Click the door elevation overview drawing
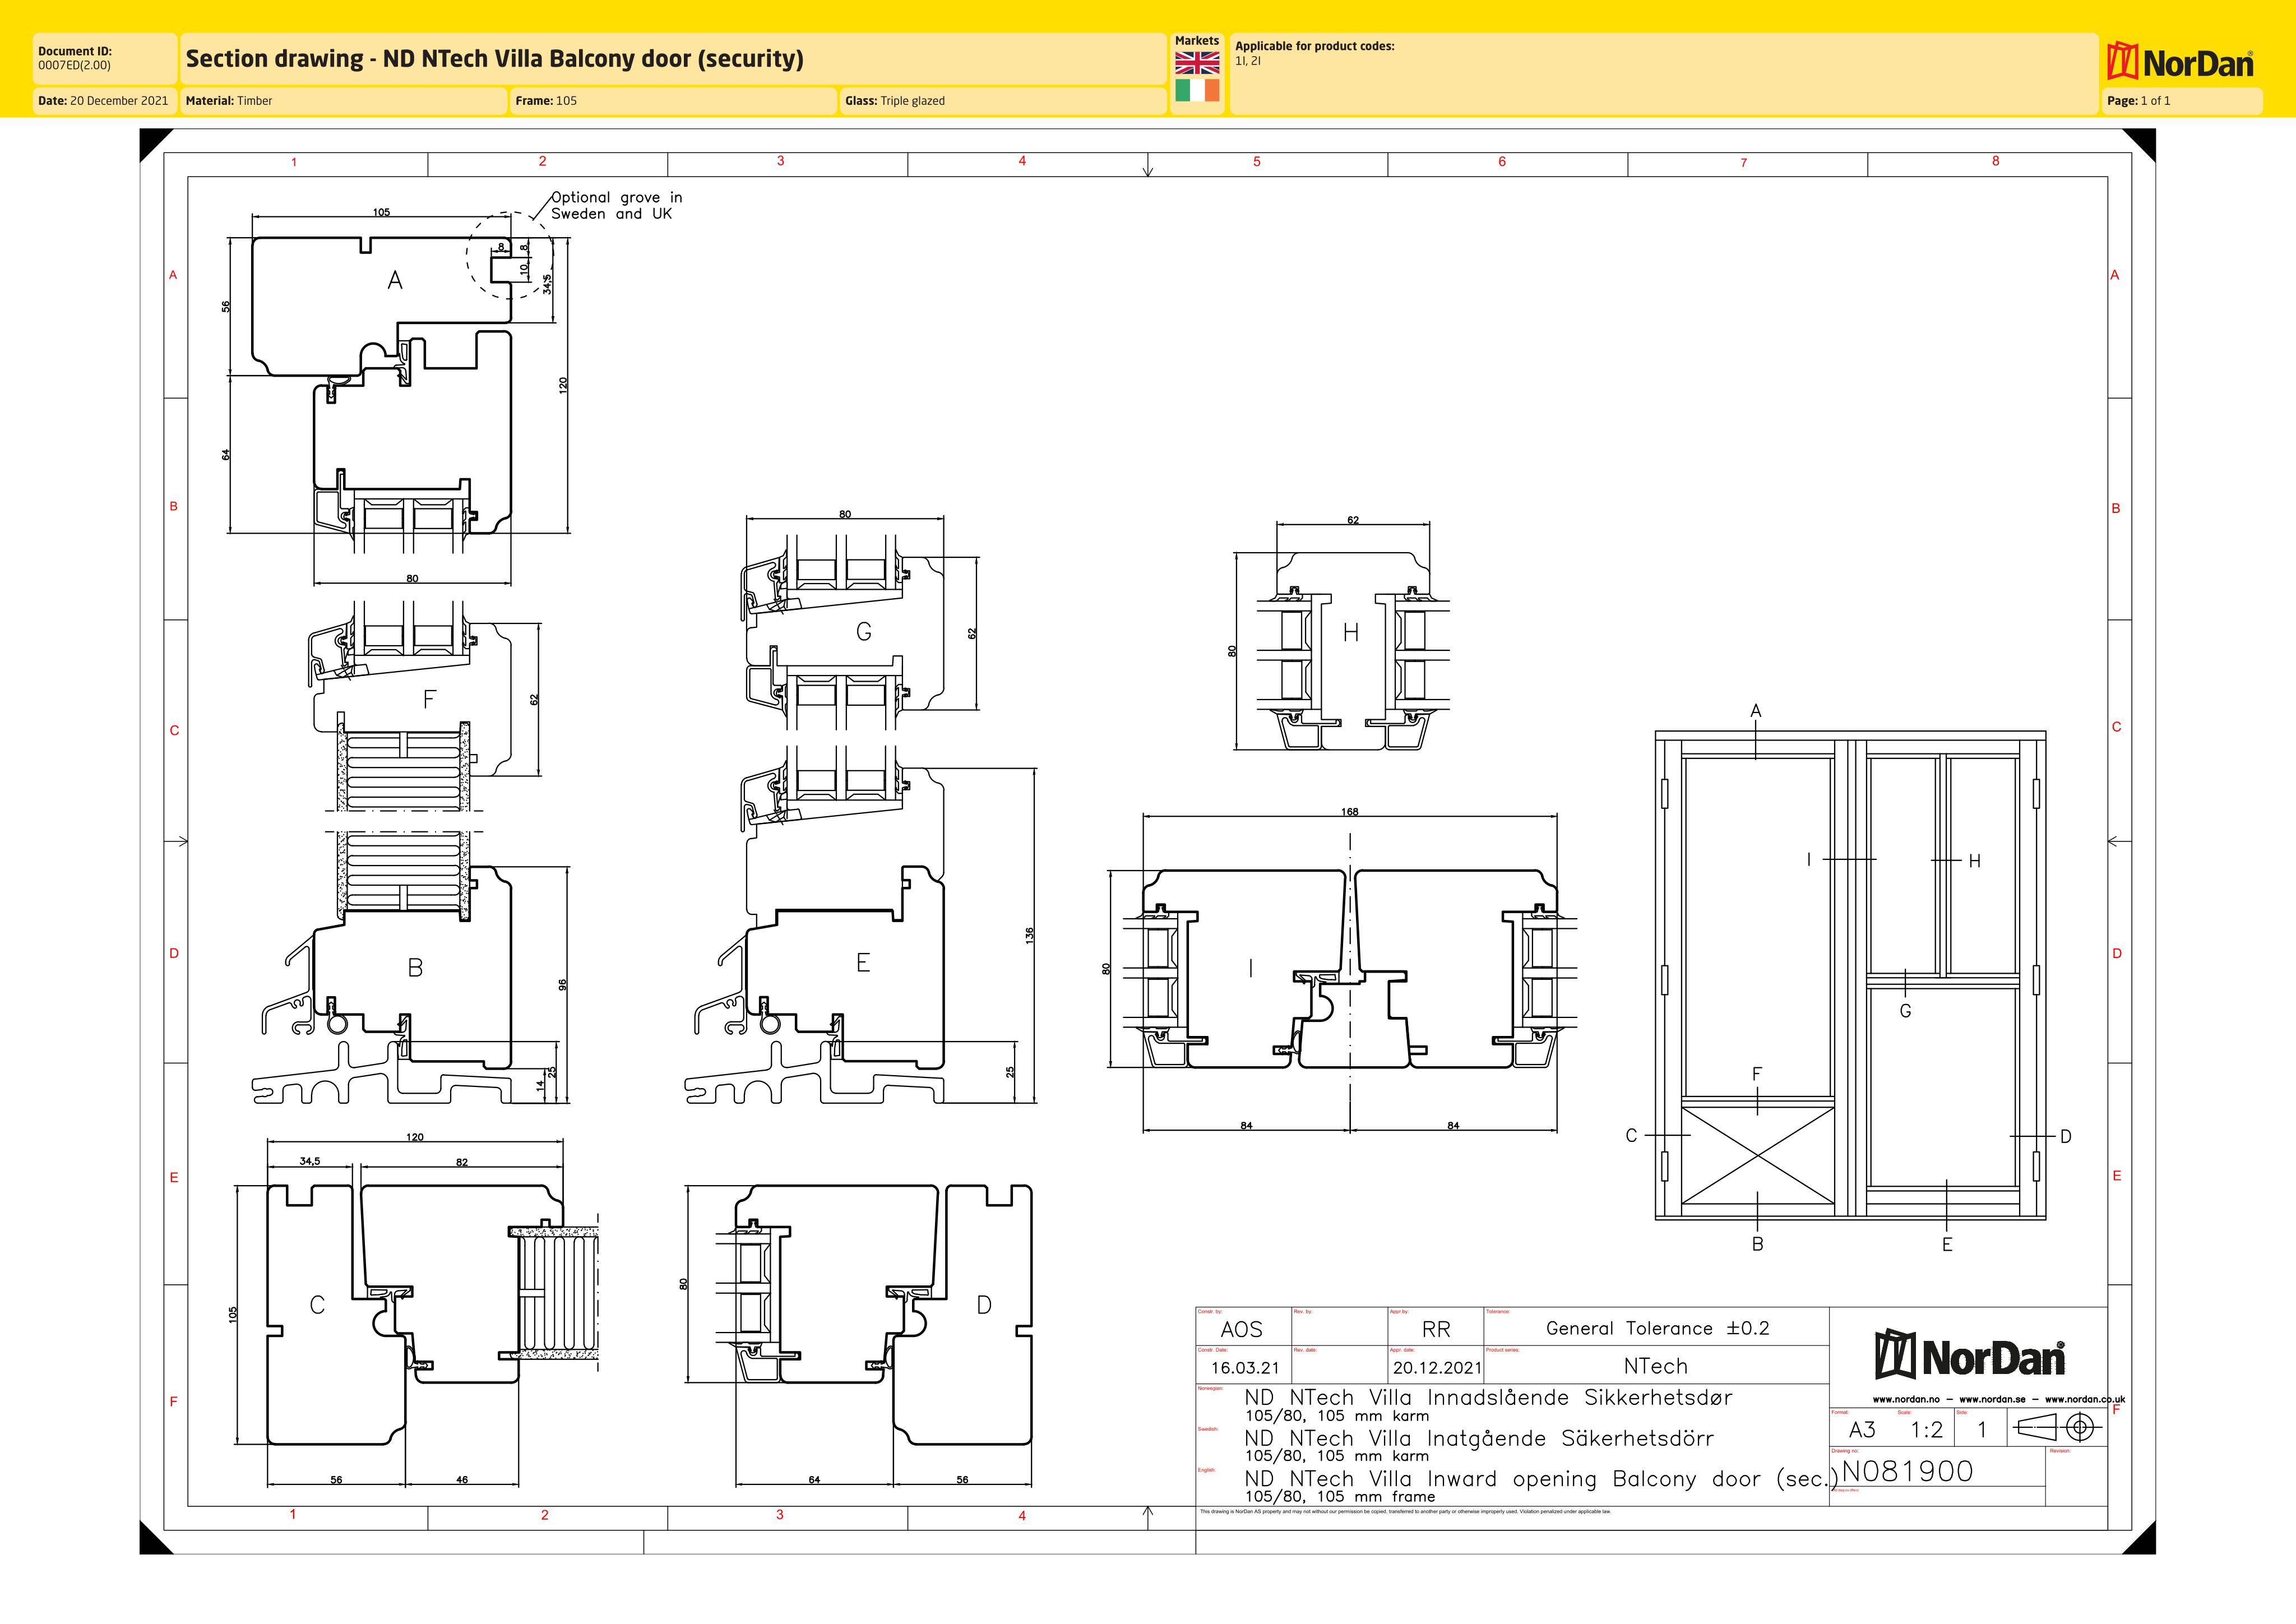2296x1624 pixels. click(x=1851, y=976)
